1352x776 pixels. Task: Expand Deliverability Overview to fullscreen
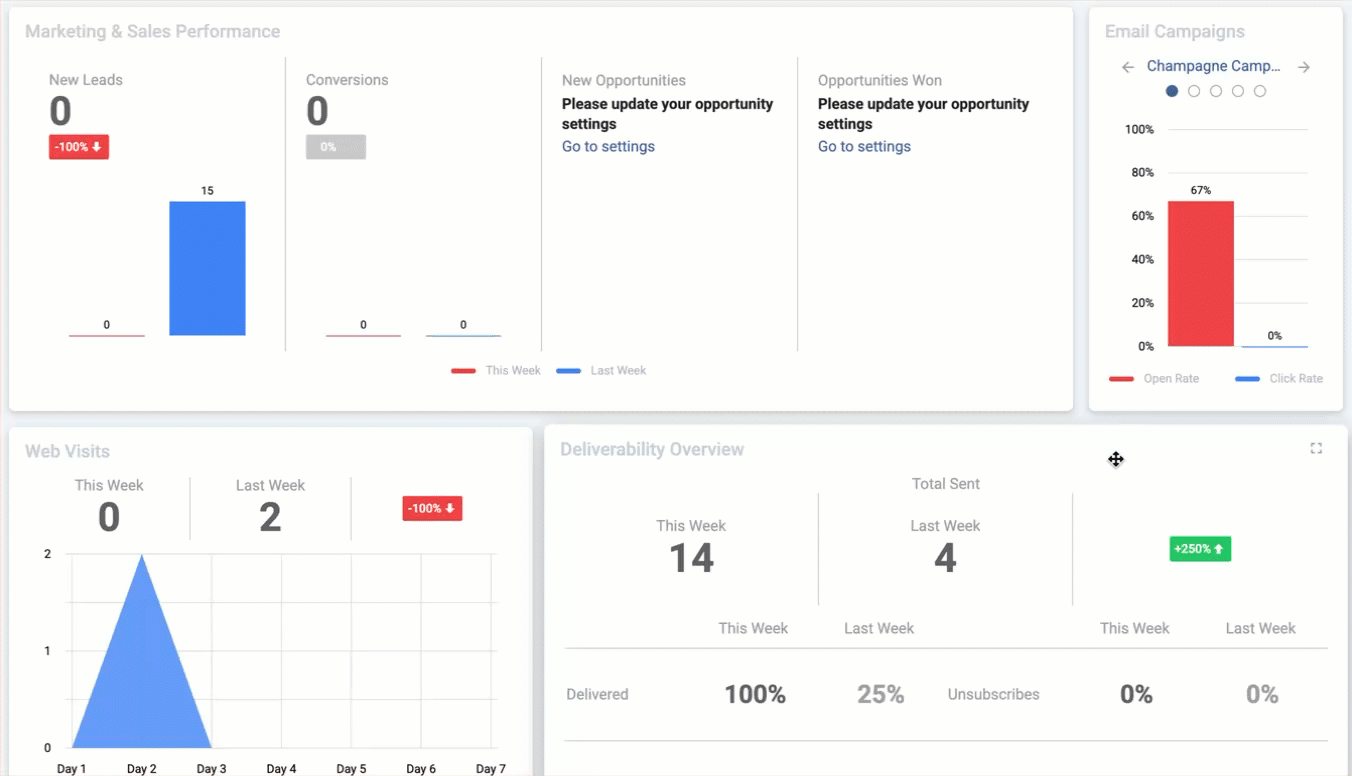pyautogui.click(x=1316, y=448)
